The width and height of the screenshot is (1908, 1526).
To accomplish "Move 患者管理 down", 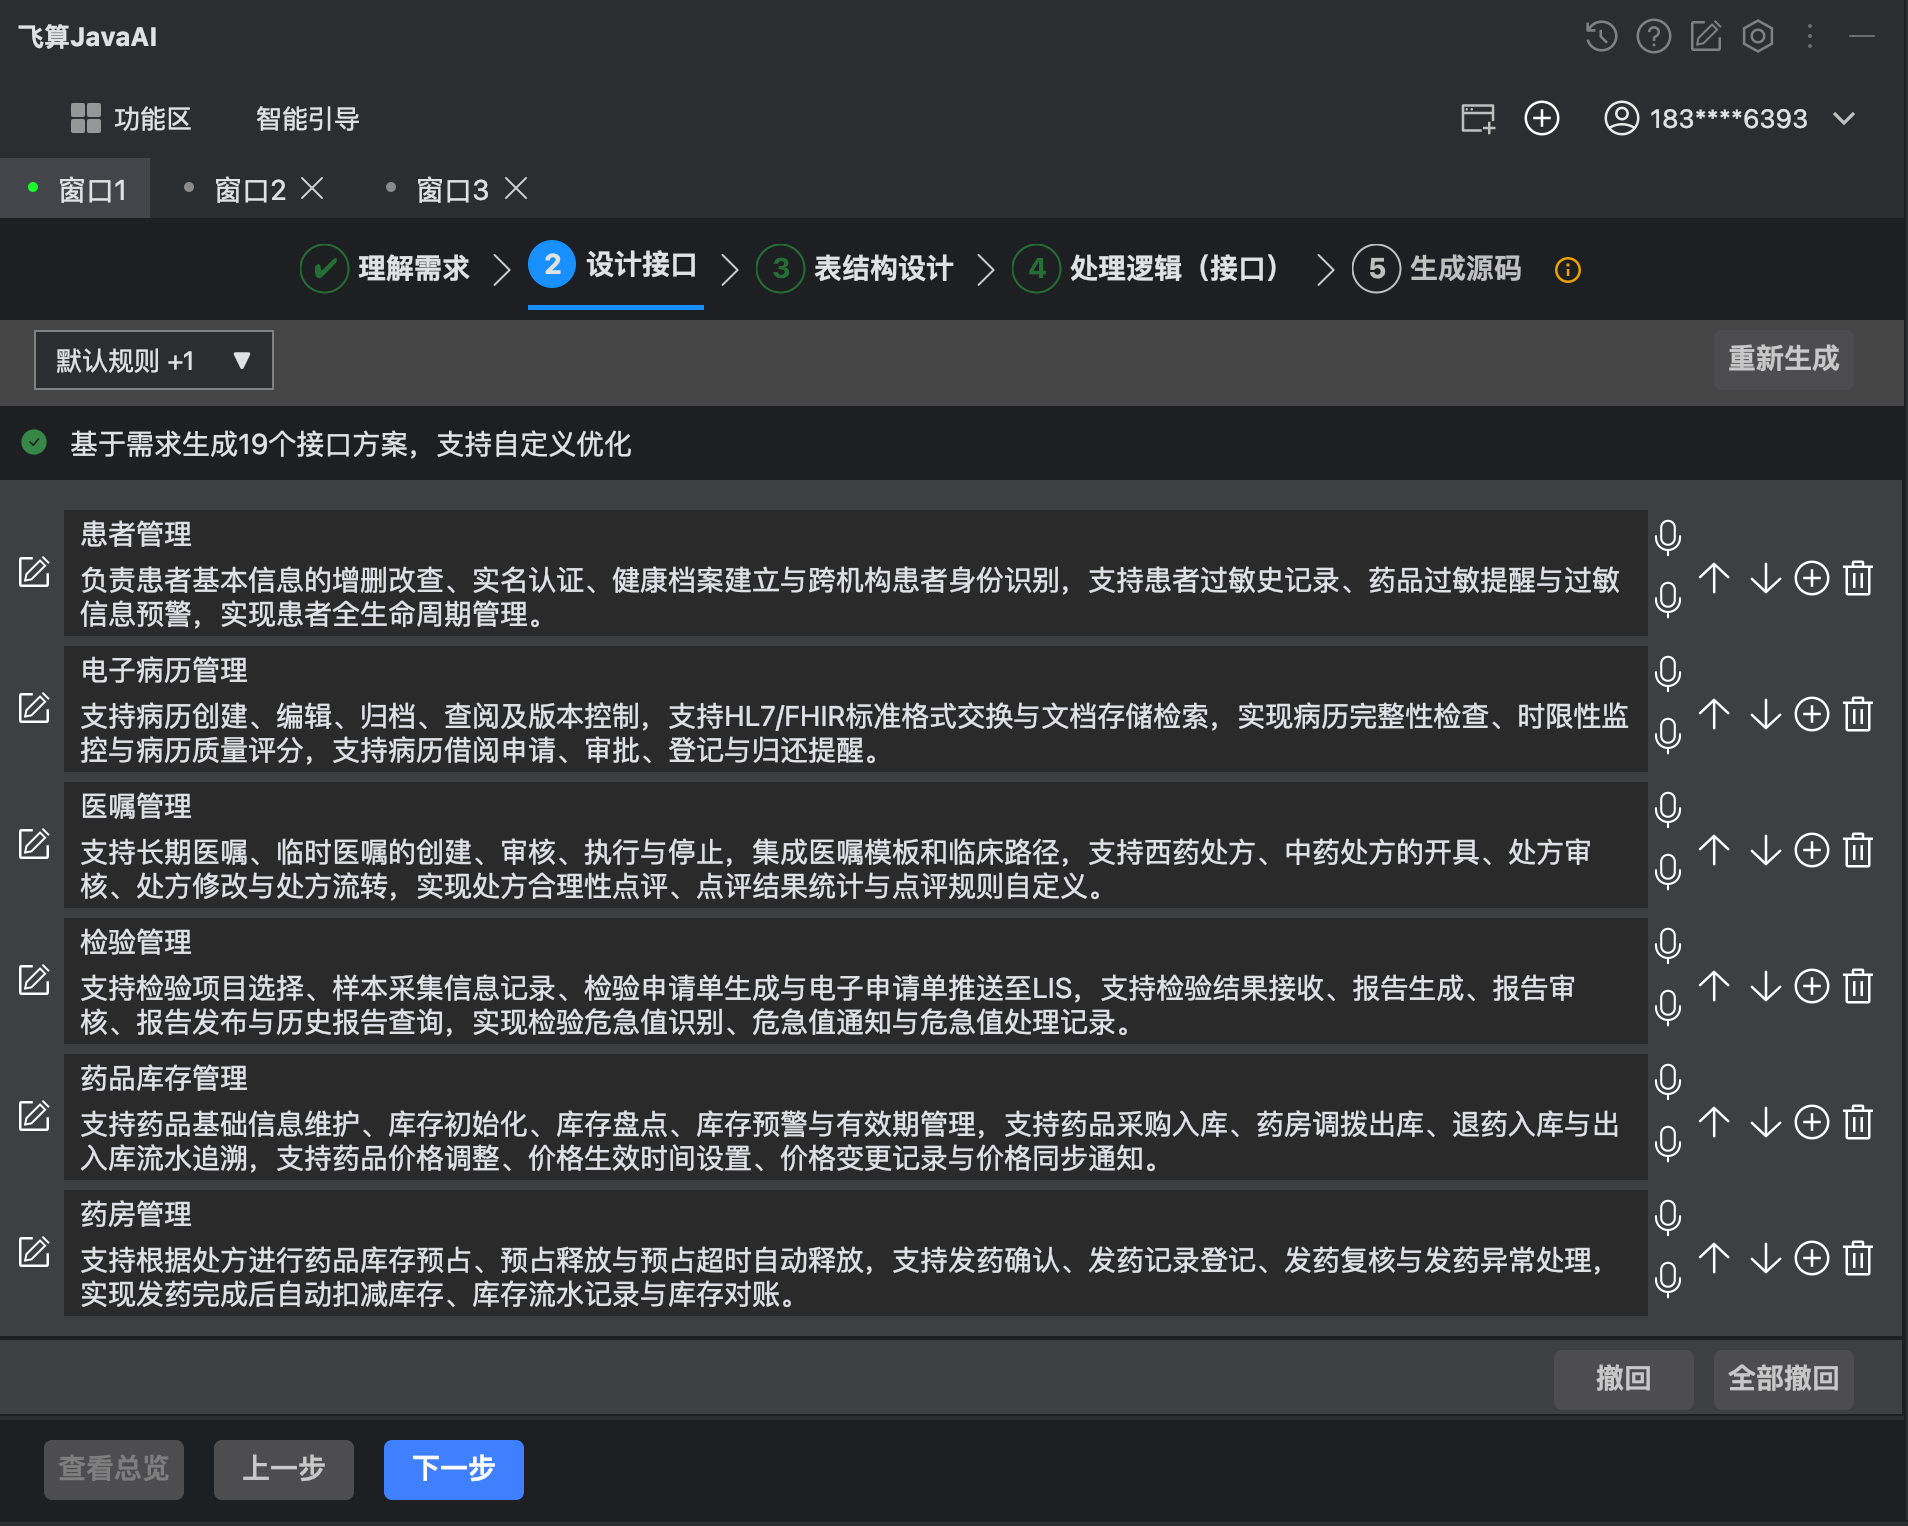I will (1765, 578).
